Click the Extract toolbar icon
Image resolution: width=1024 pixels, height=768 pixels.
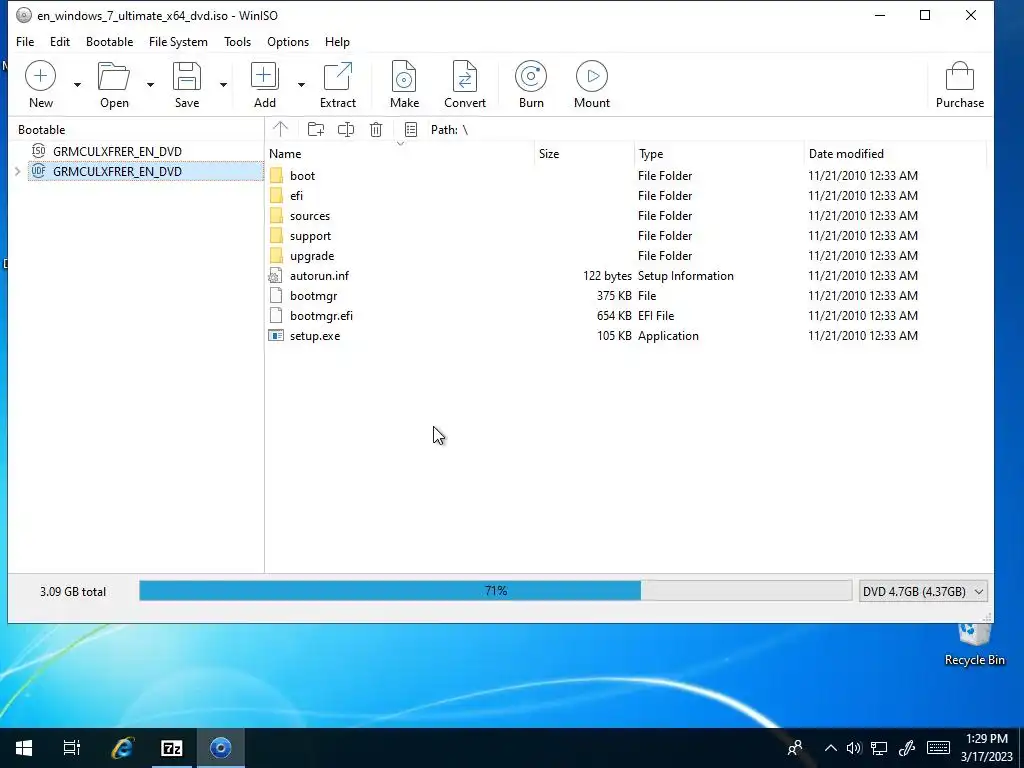point(338,76)
